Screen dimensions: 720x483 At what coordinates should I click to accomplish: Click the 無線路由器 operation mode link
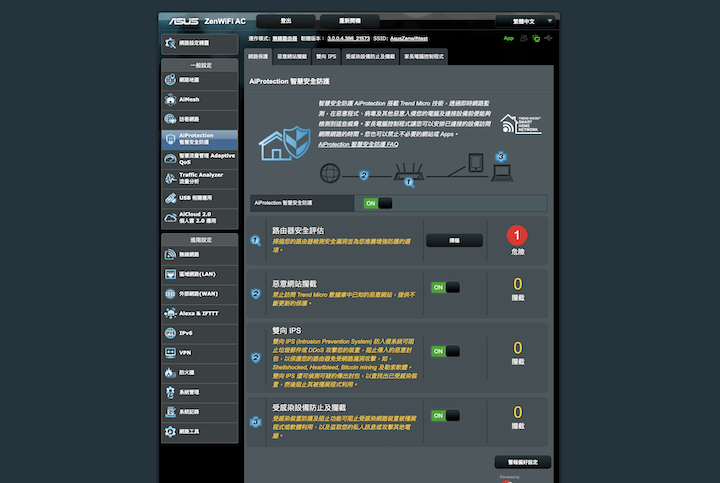[x=285, y=39]
